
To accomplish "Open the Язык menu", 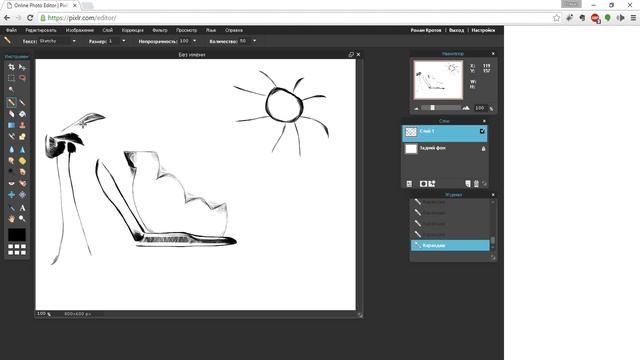I will coord(211,30).
